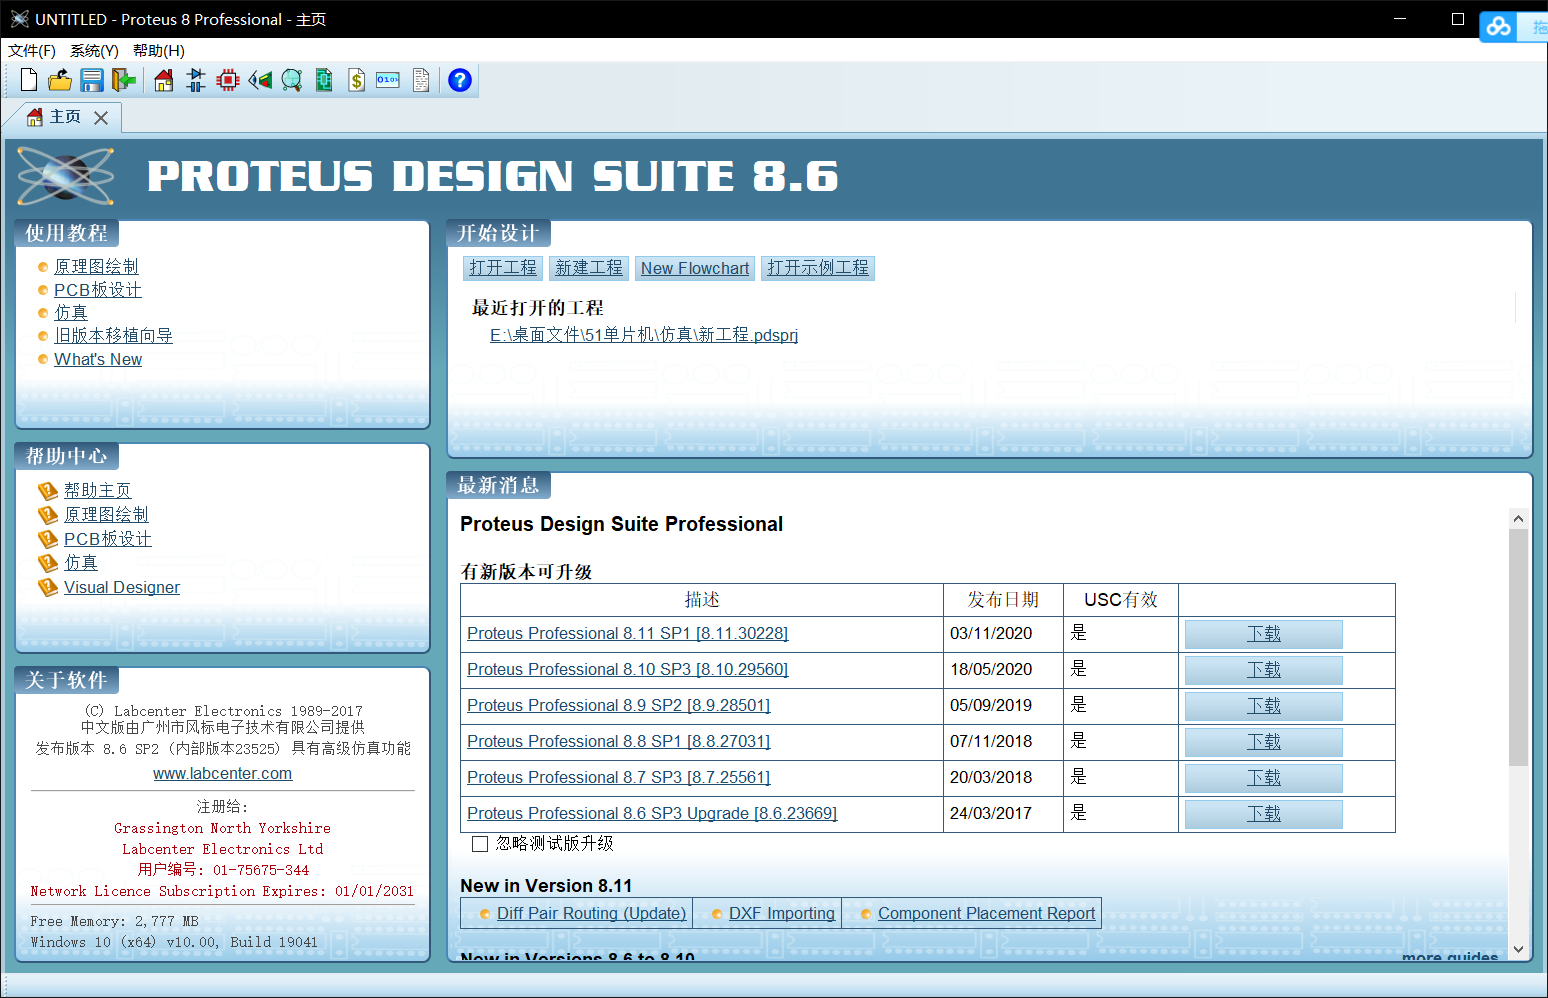Open Design Explorer green document icon
The image size is (1548, 998).
coord(324,80)
